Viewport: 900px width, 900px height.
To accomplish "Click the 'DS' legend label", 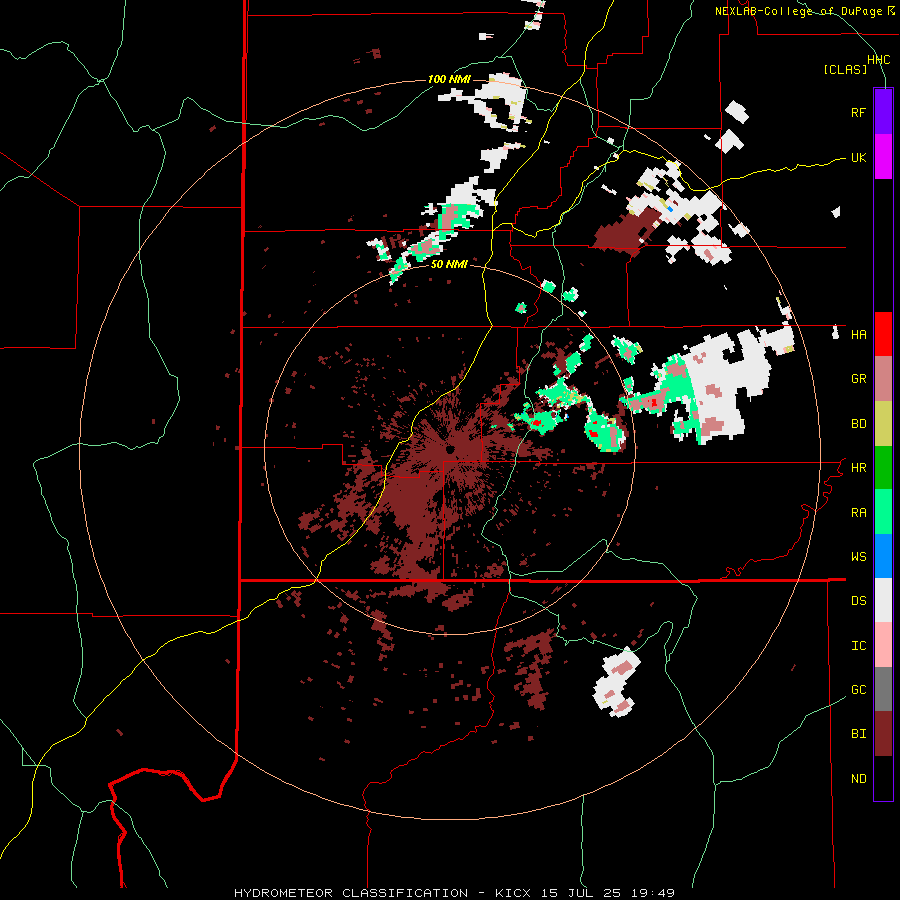I will click(858, 601).
